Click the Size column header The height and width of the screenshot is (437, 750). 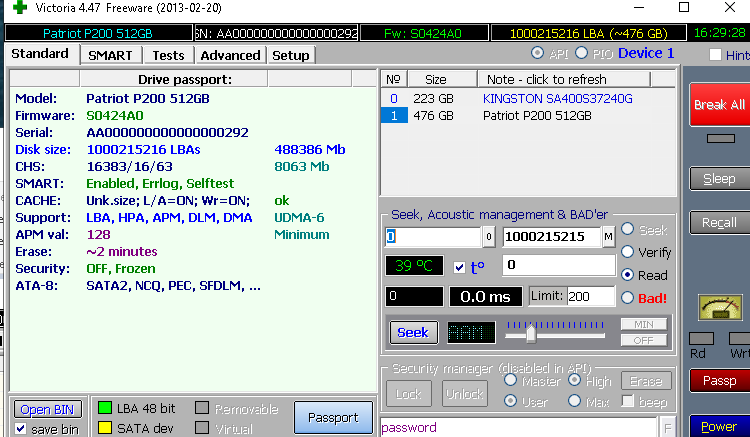(442, 79)
